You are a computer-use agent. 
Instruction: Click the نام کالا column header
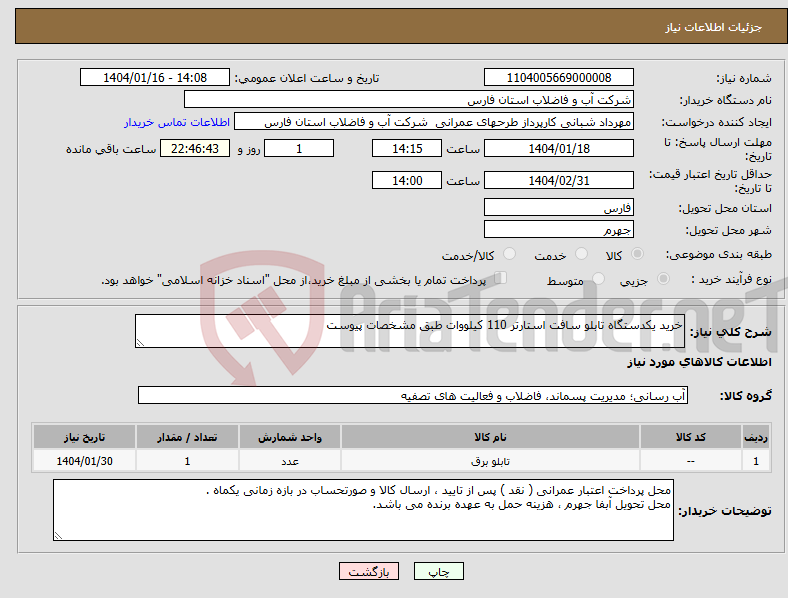(x=490, y=437)
